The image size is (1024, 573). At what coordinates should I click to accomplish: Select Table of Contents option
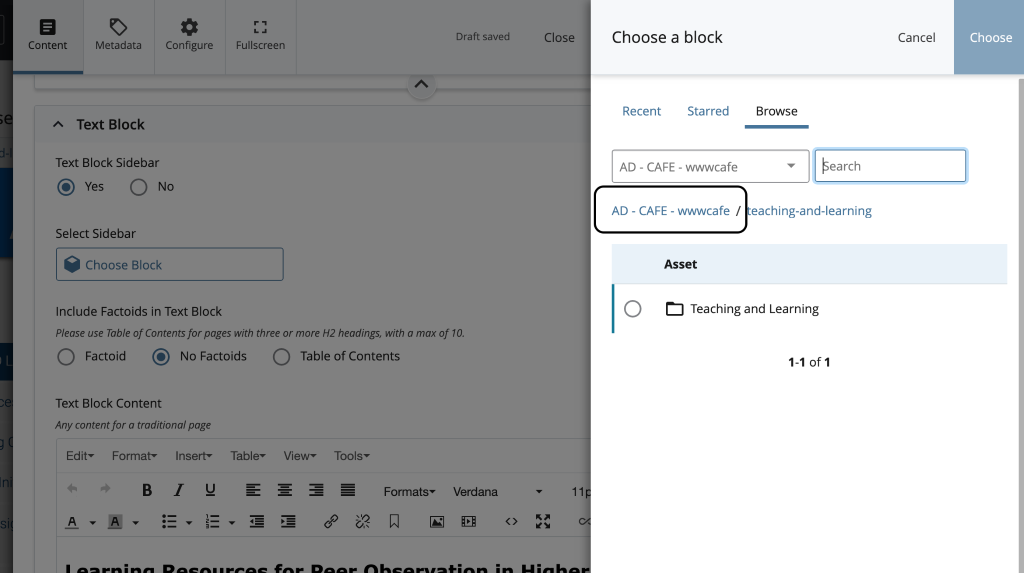(281, 357)
